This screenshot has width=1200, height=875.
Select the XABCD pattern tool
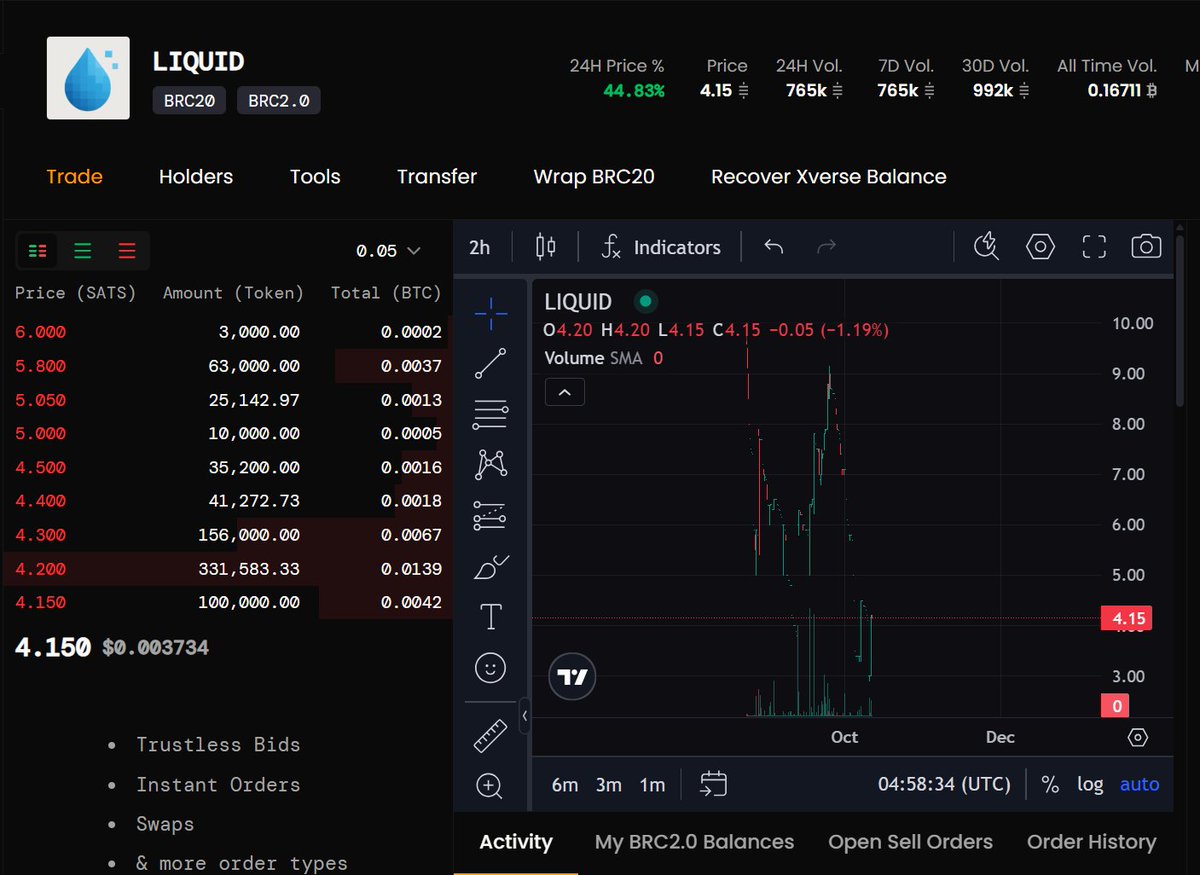tap(490, 464)
